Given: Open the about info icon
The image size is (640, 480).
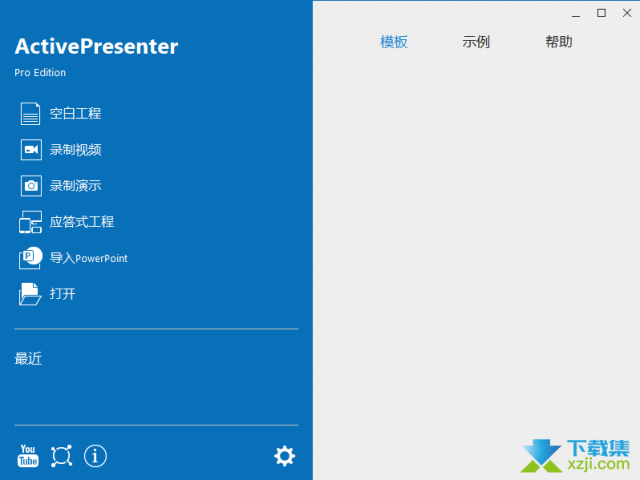Looking at the screenshot, I should (x=95, y=456).
